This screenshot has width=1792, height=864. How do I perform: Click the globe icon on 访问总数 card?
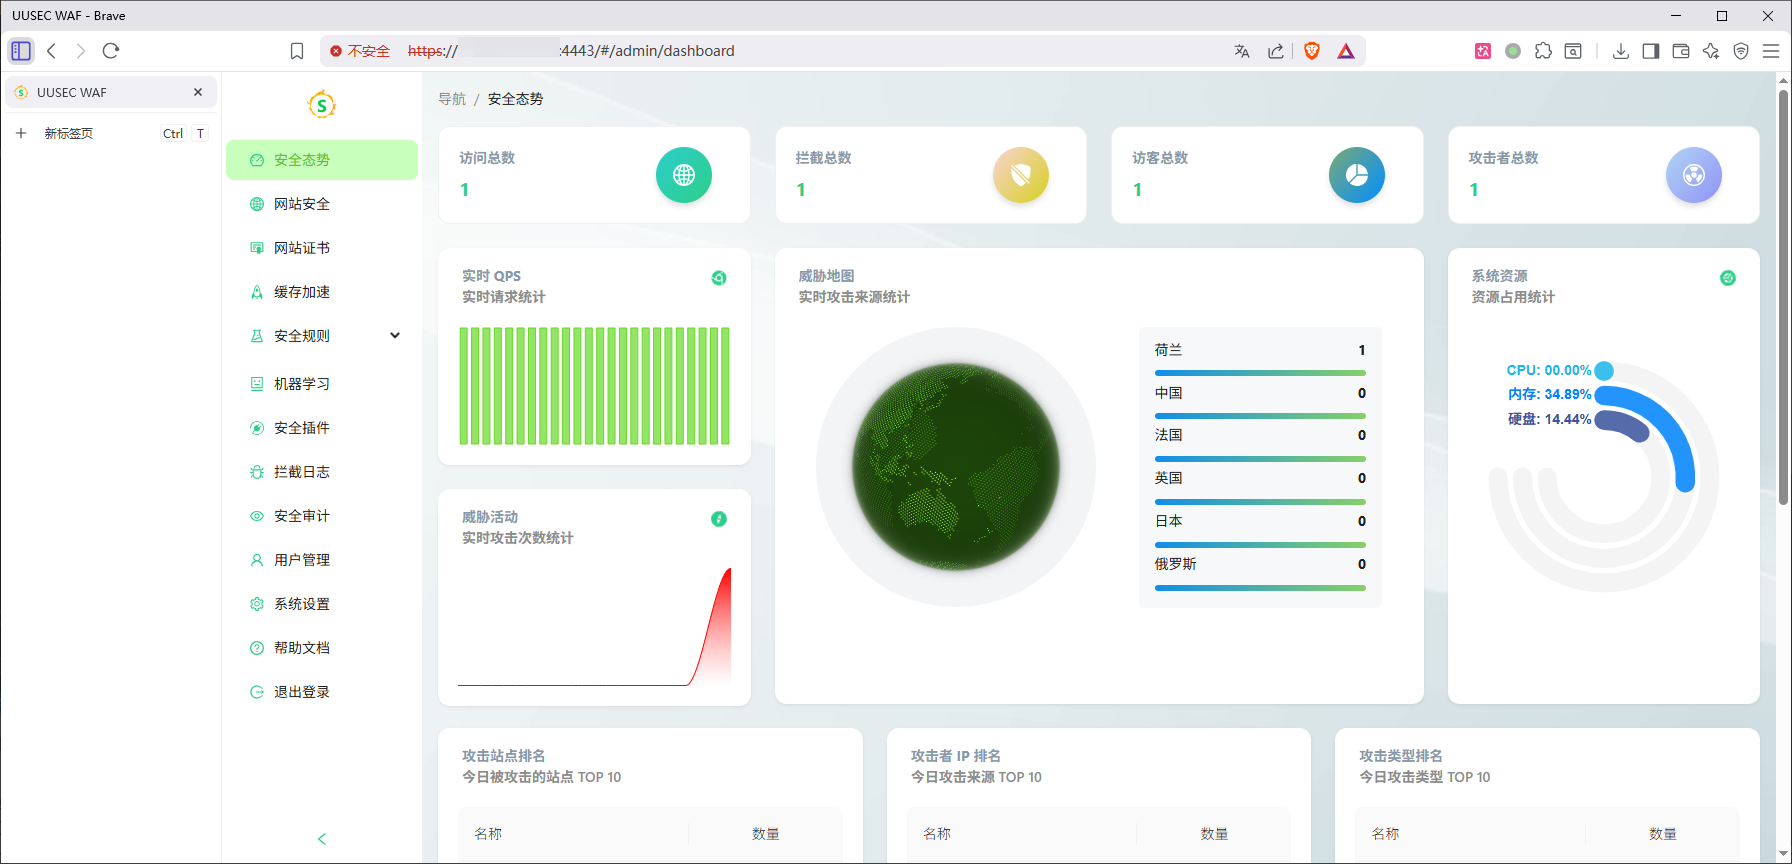(x=684, y=175)
